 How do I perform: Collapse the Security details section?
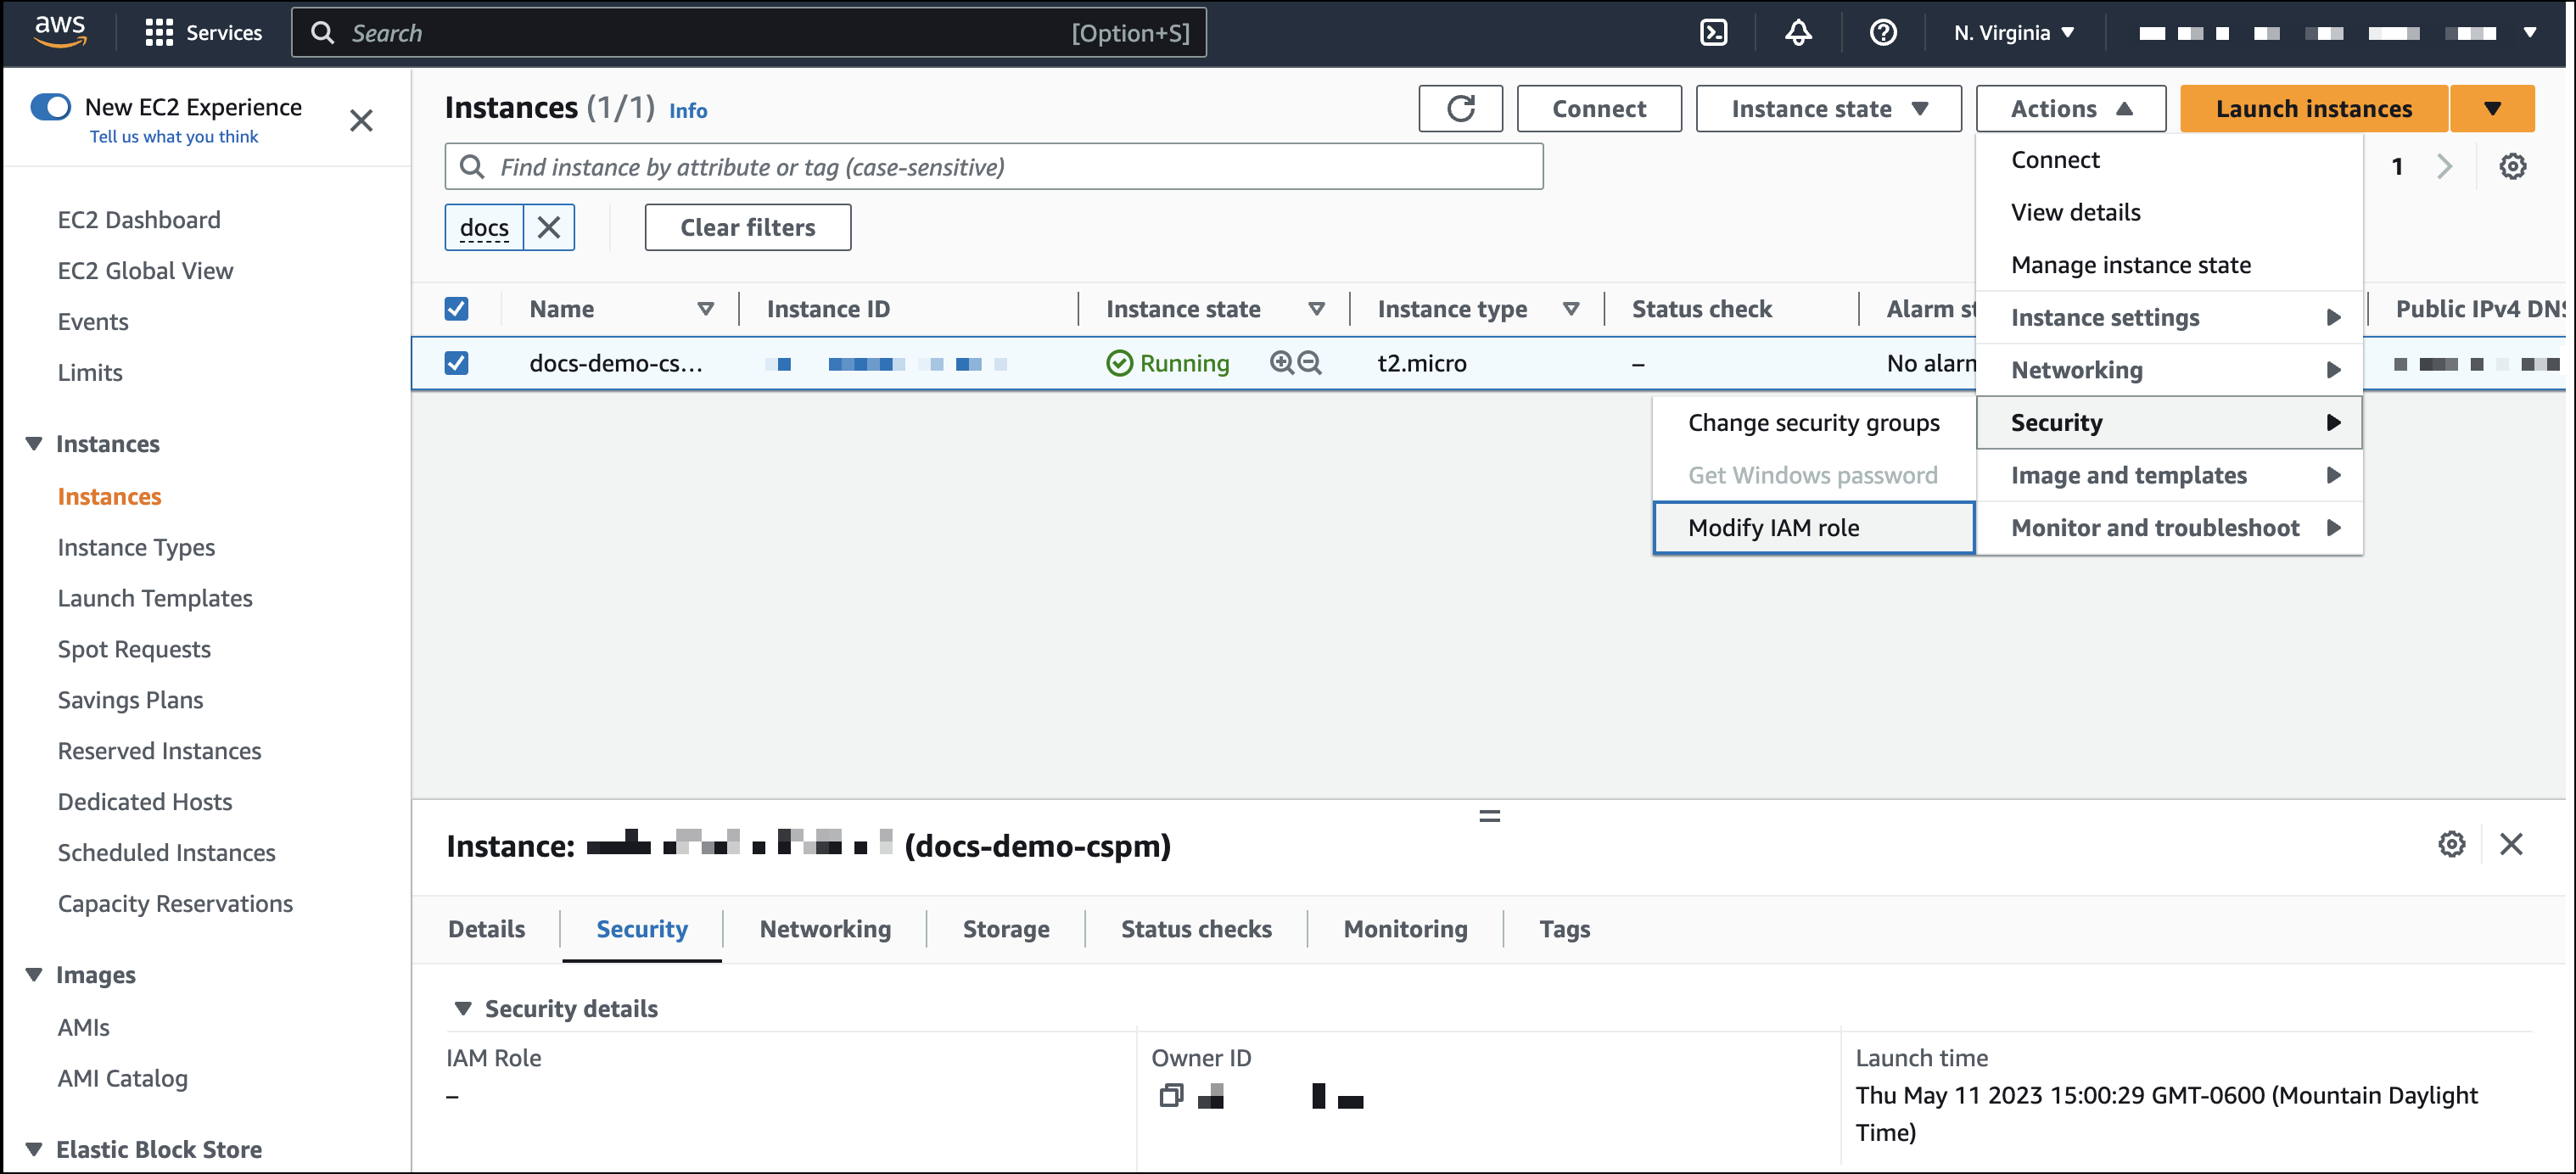point(464,1008)
